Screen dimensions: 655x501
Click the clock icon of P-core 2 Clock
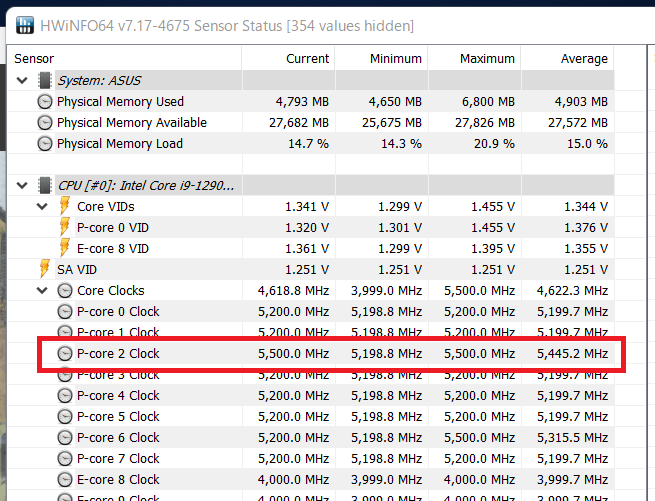[x=65, y=353]
